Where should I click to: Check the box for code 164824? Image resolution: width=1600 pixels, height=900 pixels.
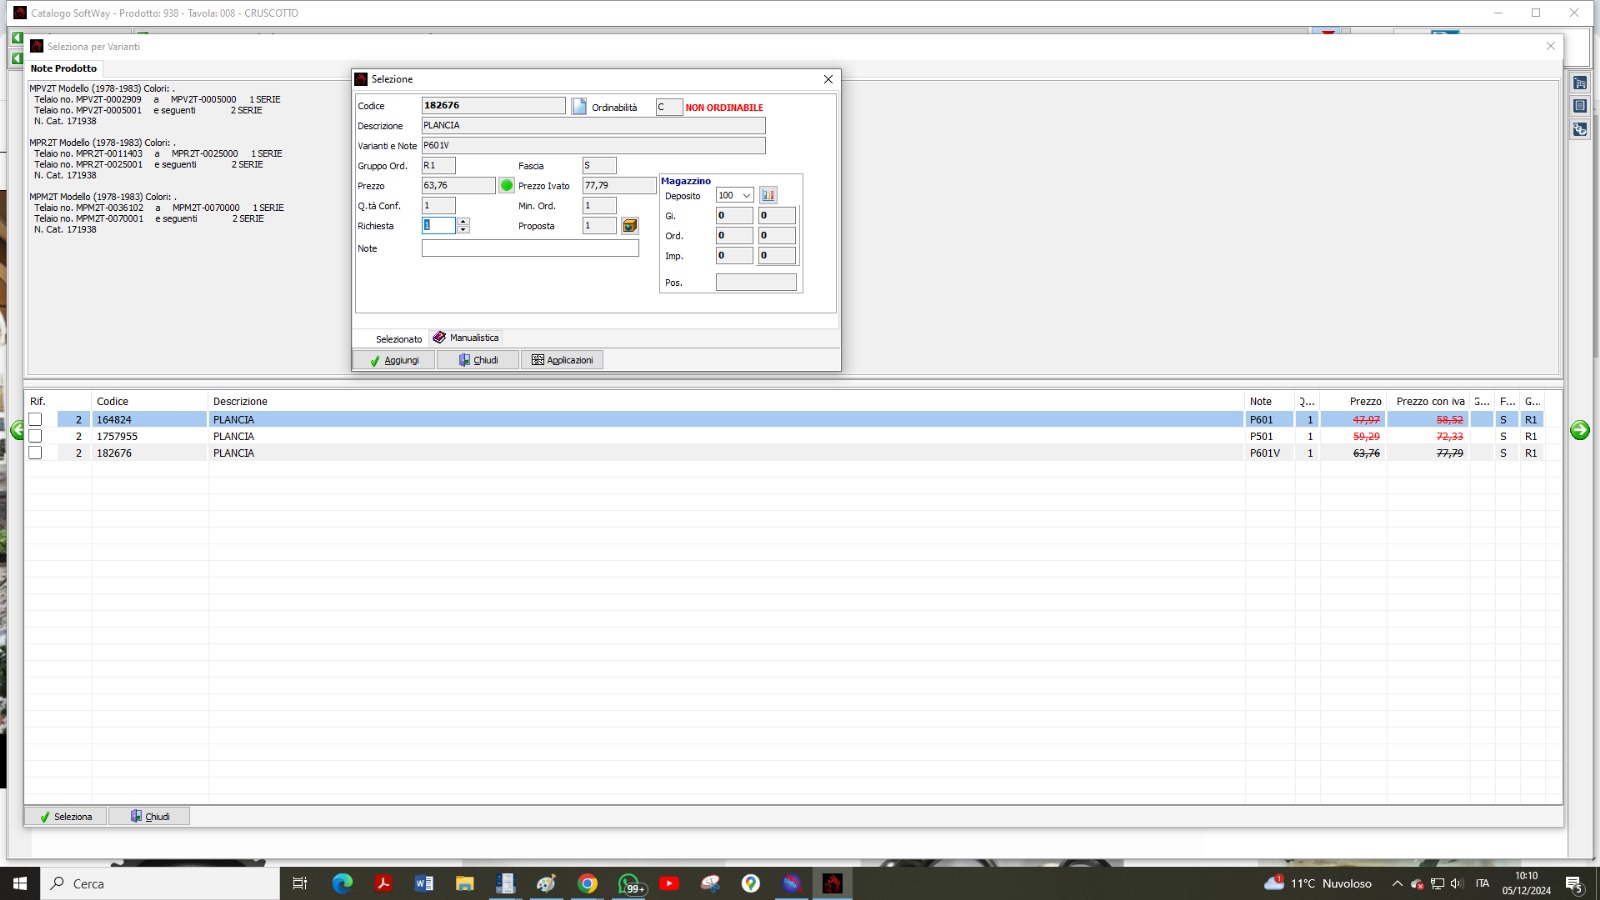[36, 420]
